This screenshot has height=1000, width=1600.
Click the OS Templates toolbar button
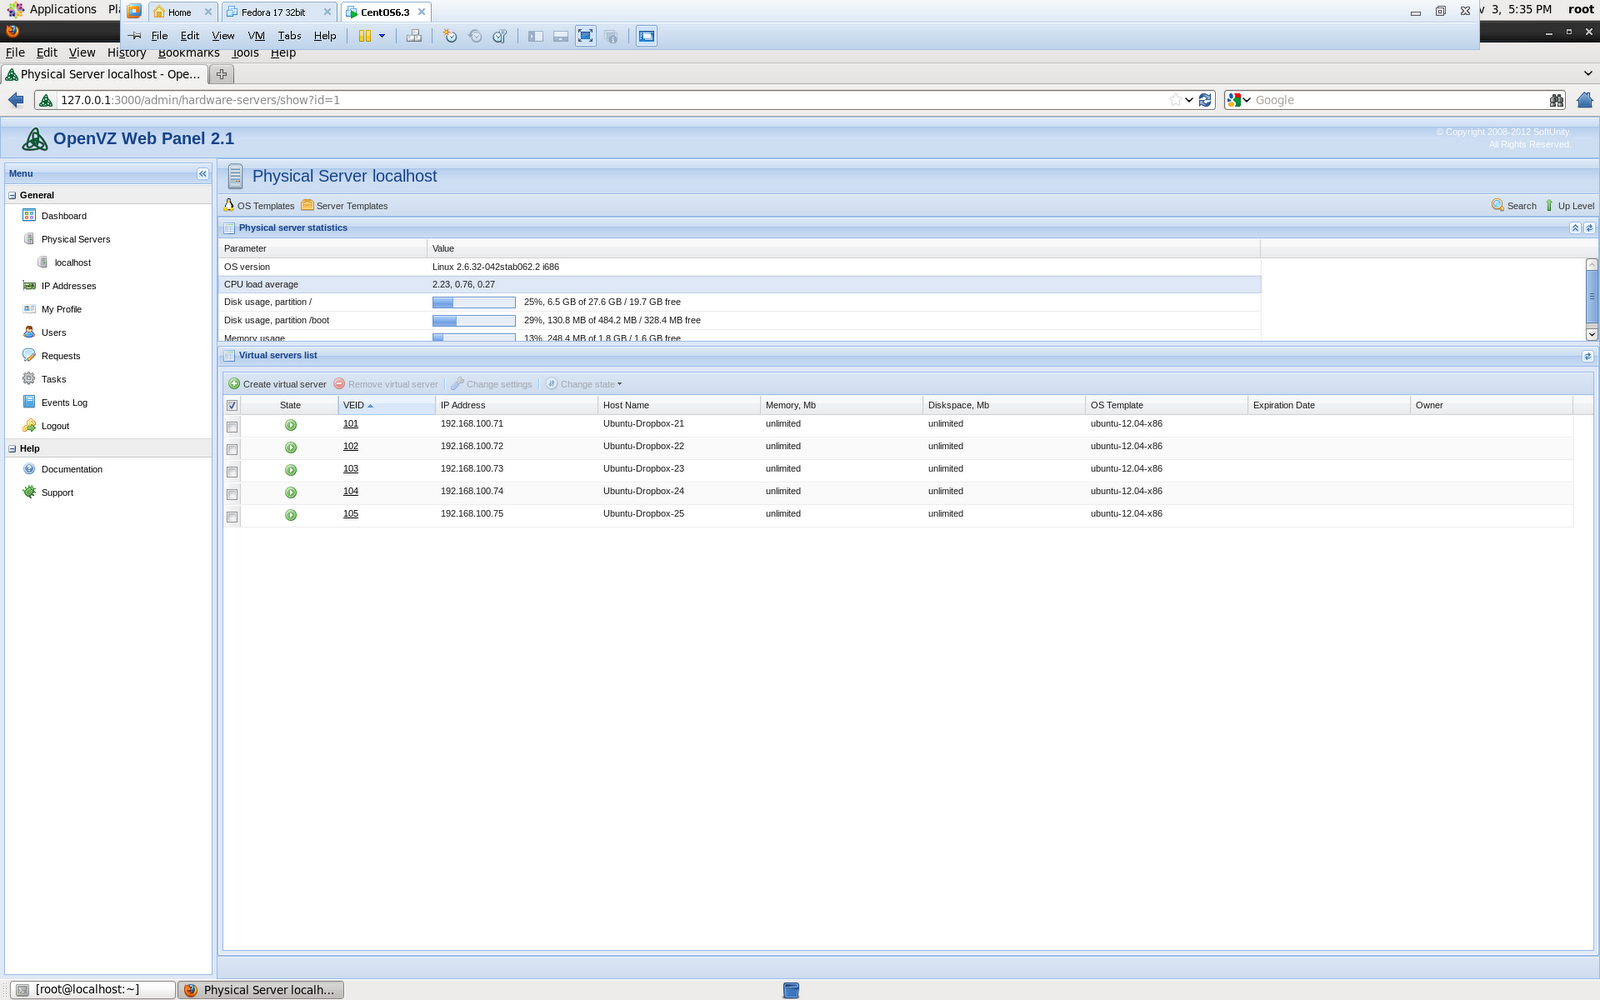(x=259, y=206)
